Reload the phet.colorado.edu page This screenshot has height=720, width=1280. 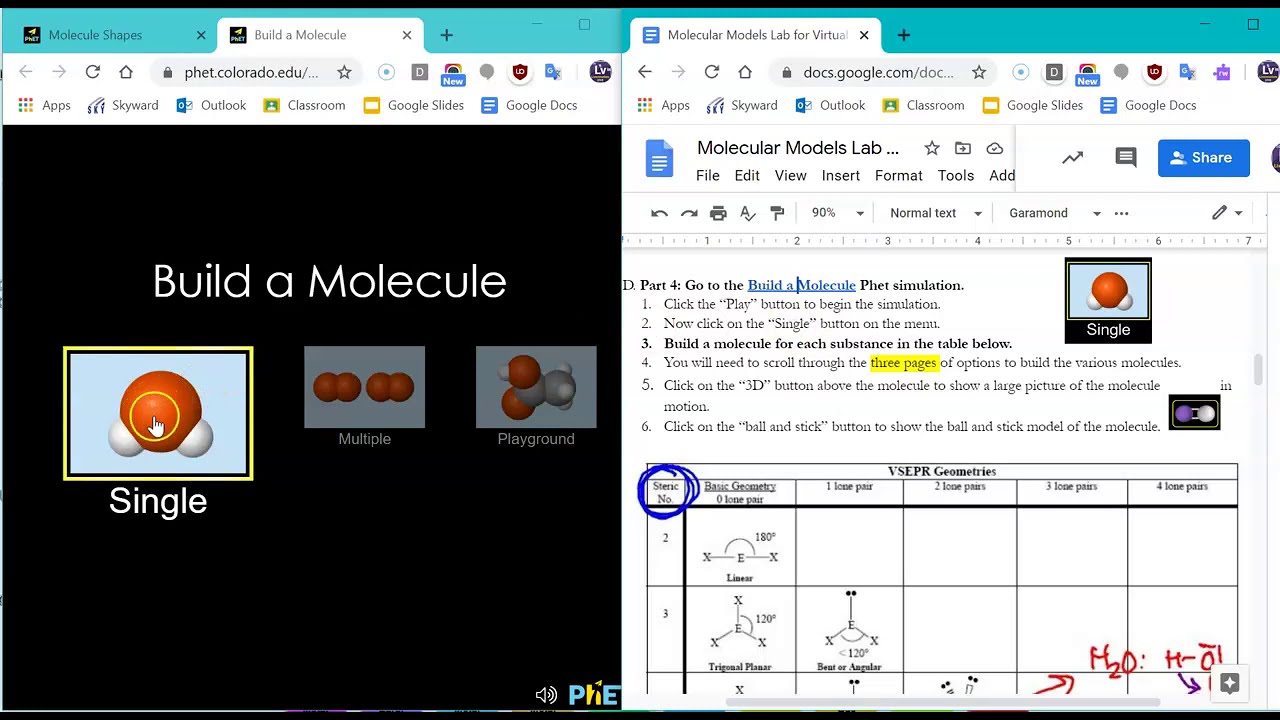pyautogui.click(x=92, y=72)
